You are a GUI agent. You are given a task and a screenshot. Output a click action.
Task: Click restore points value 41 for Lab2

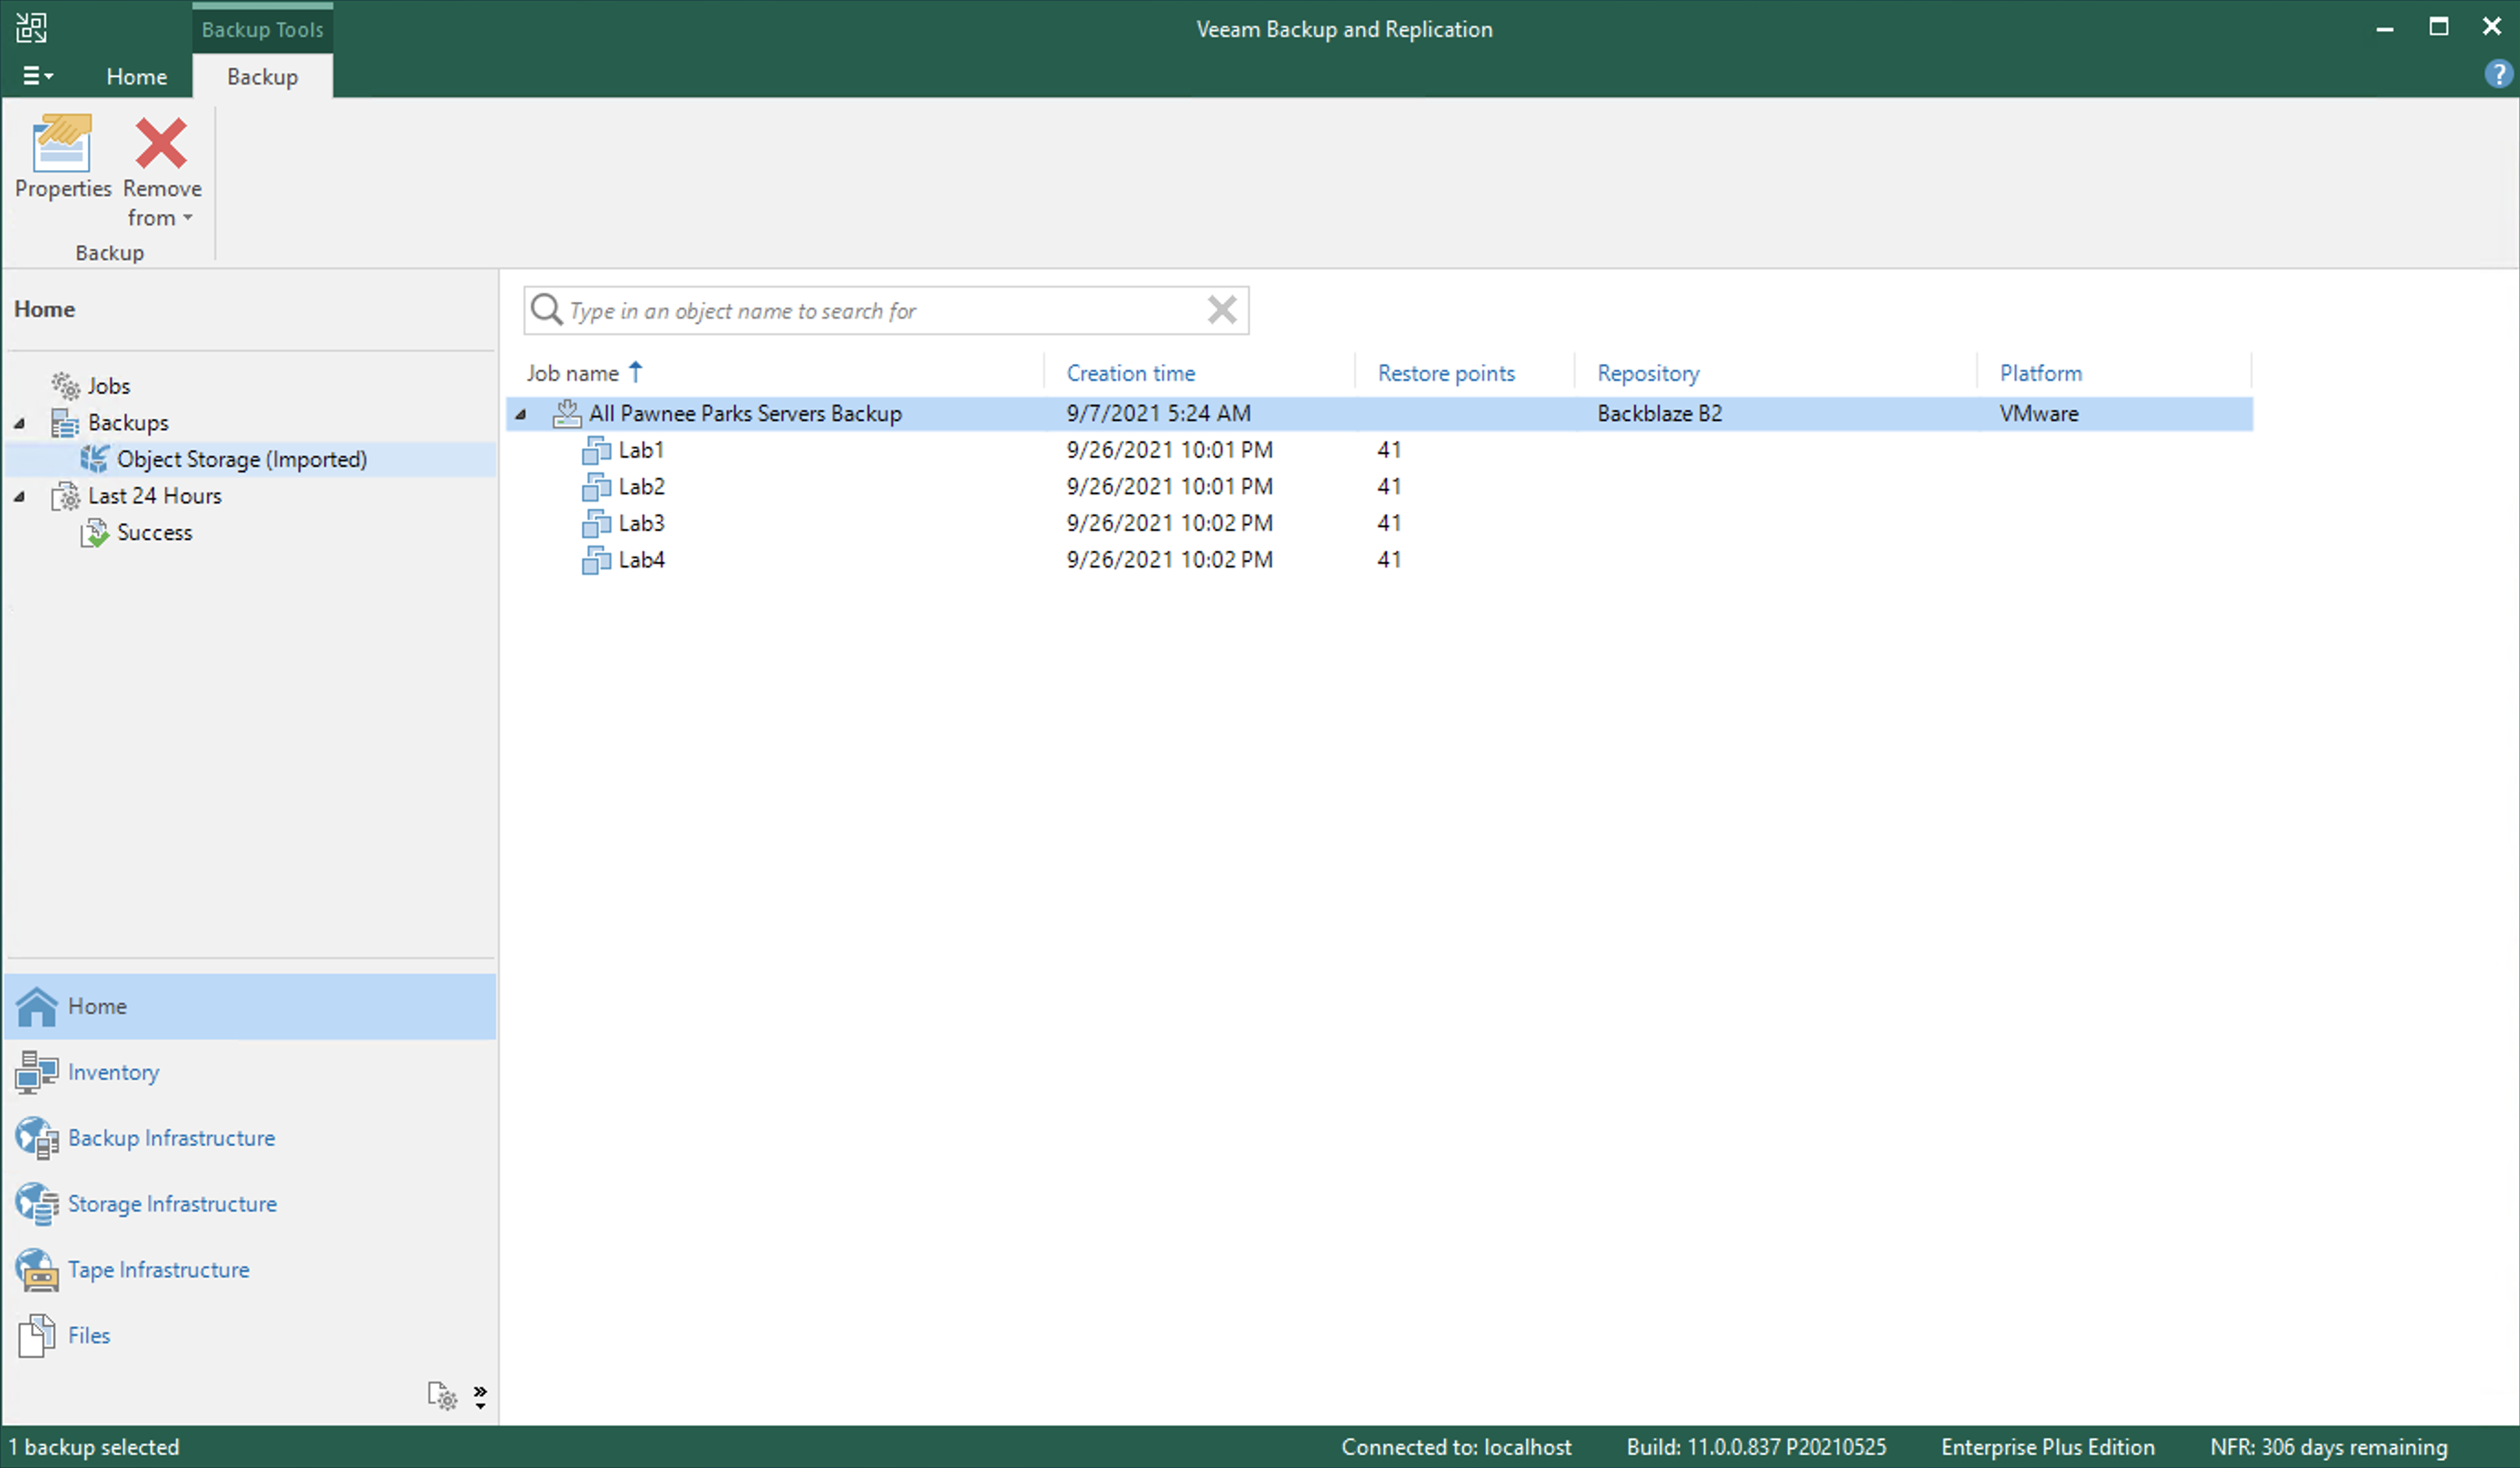1388,487
